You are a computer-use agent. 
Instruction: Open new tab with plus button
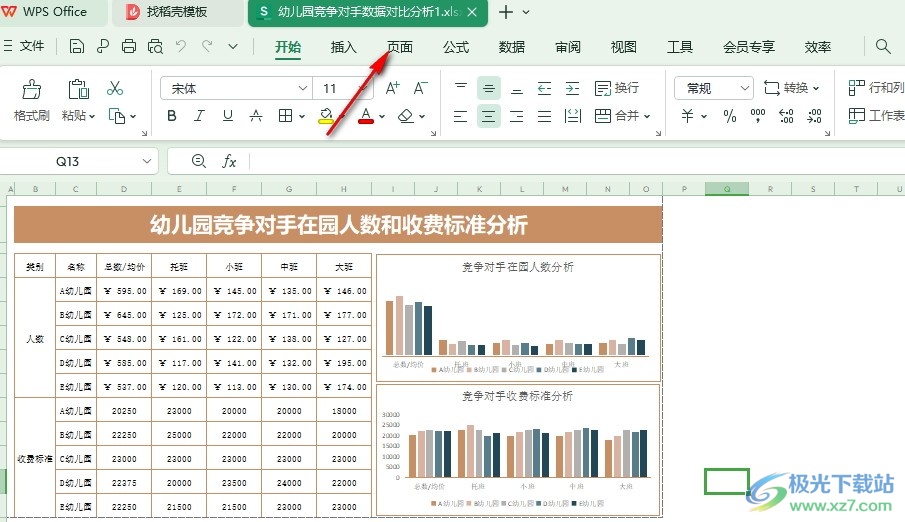pyautogui.click(x=506, y=12)
